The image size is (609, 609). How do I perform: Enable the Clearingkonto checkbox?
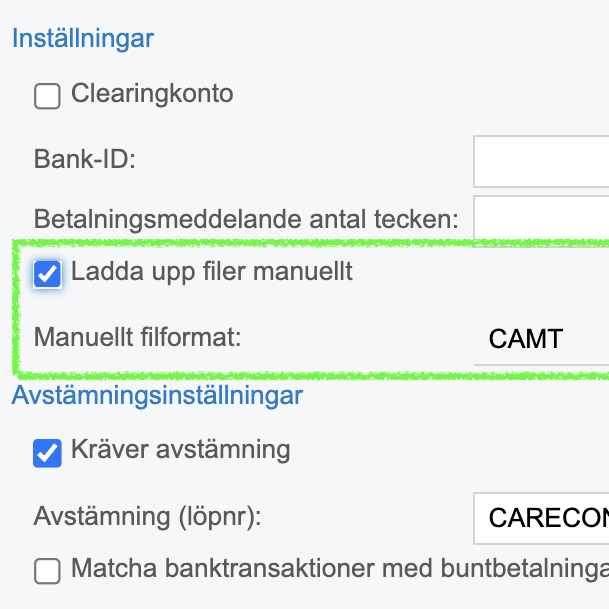click(x=47, y=96)
